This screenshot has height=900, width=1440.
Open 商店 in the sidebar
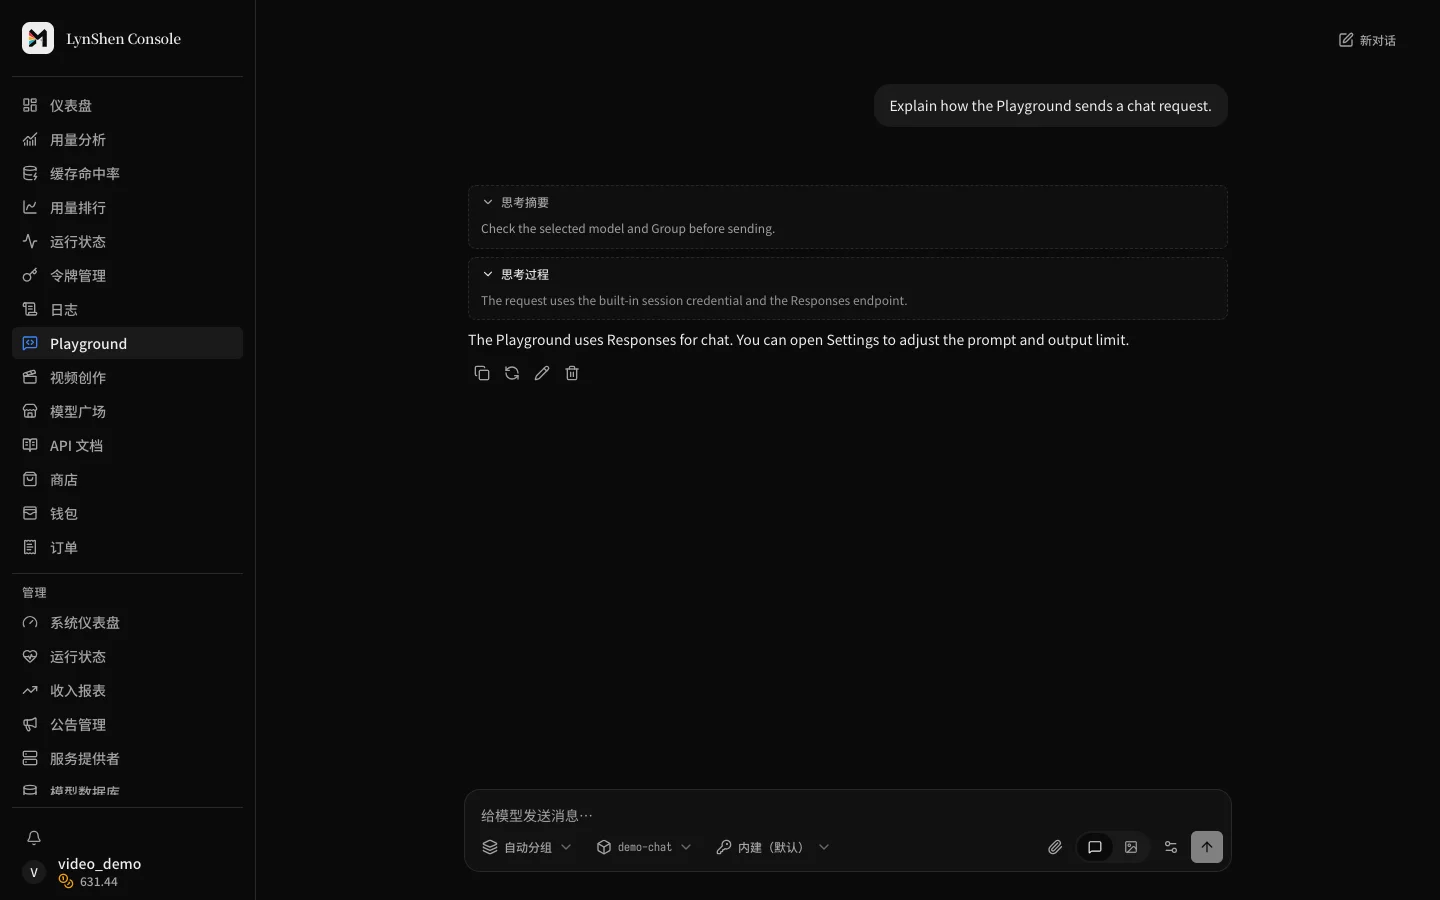point(127,479)
